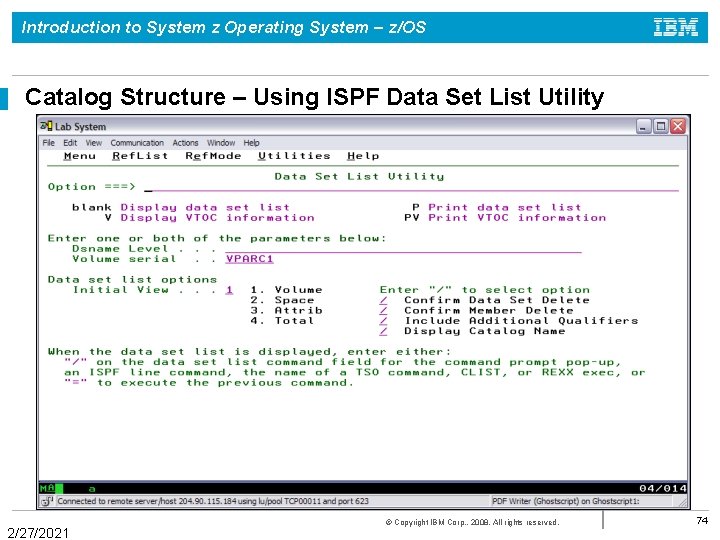The height and width of the screenshot is (540, 720).
Task: Open the File menu
Action: (48, 143)
